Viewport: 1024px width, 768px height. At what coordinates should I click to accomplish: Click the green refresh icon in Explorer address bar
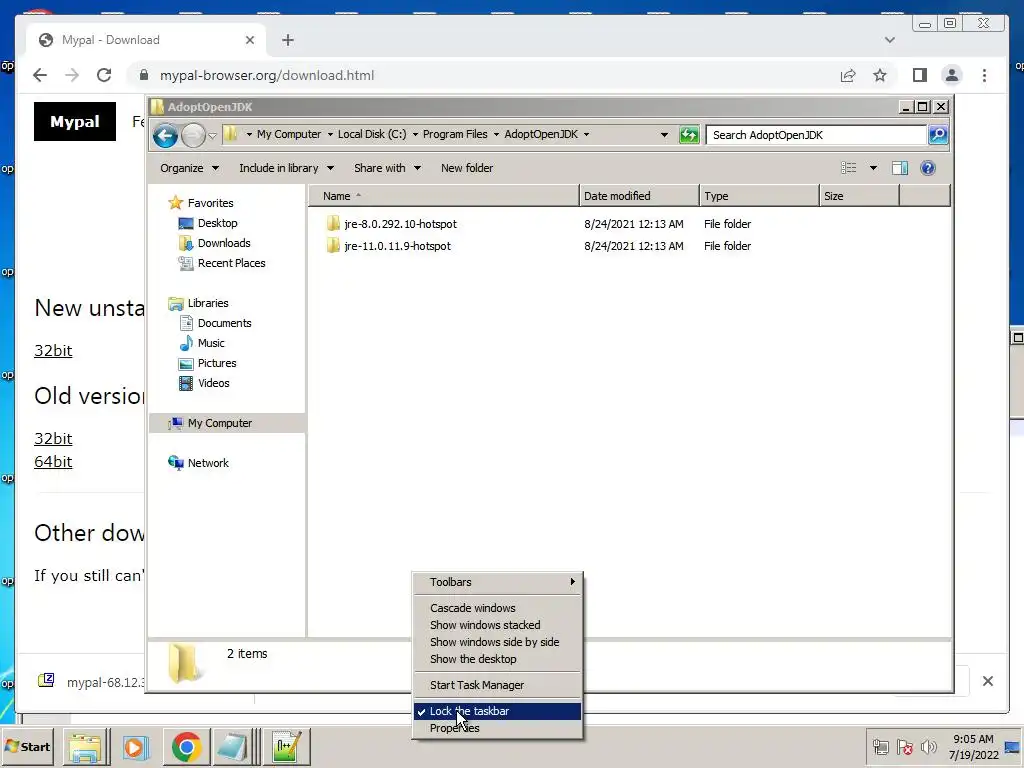pyautogui.click(x=689, y=135)
